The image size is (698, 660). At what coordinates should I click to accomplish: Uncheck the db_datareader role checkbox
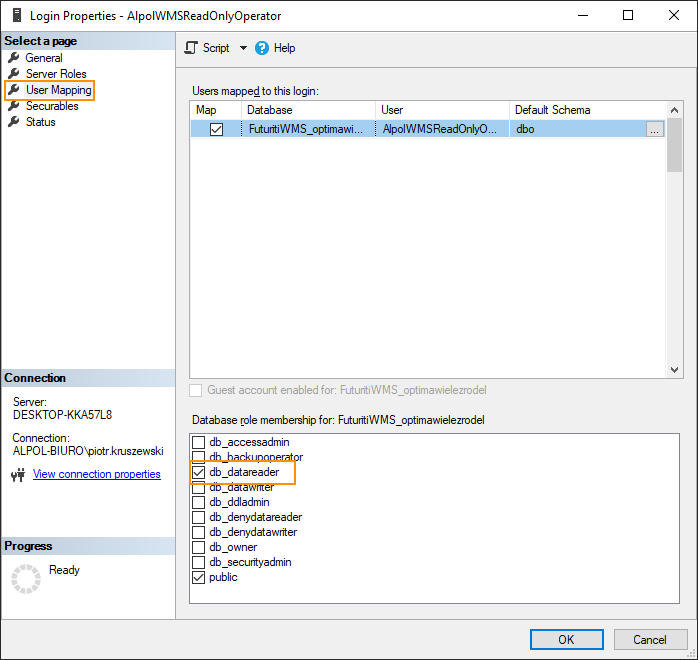click(x=199, y=472)
